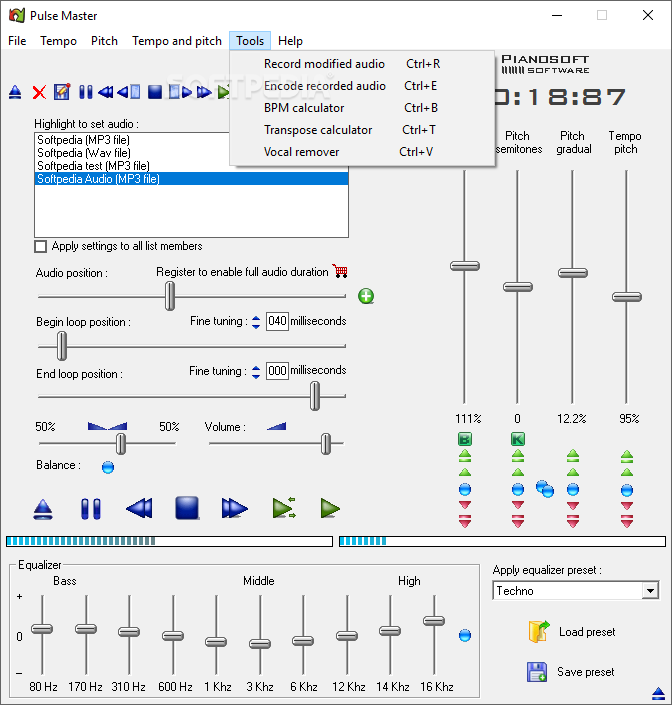Click the small rewind icon in top toolbar

[x=106, y=92]
